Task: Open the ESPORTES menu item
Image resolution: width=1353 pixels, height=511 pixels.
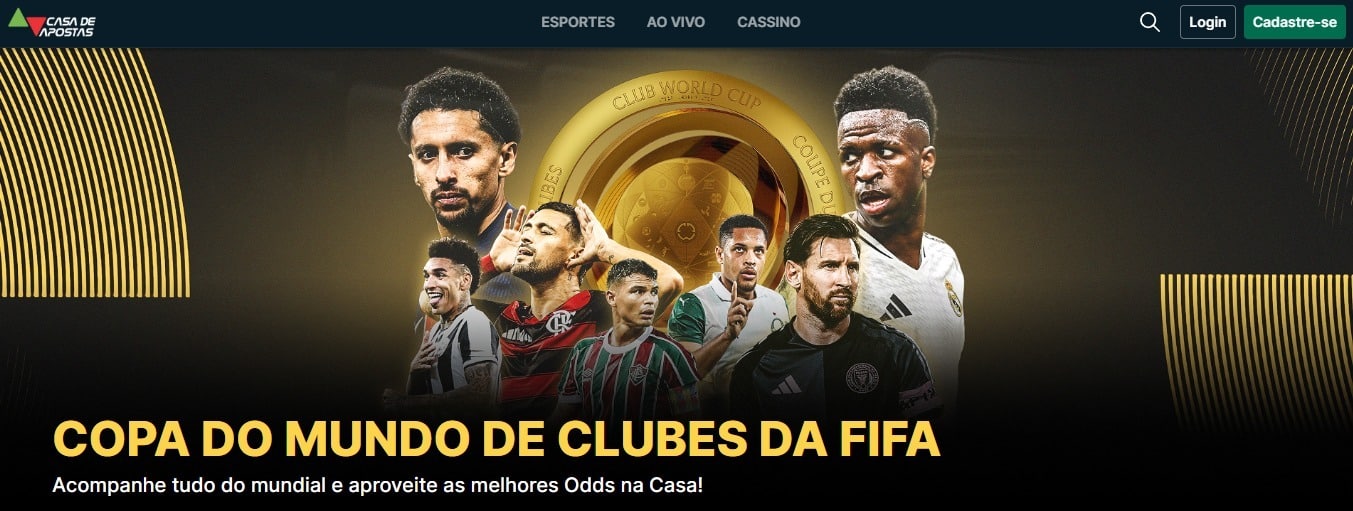Action: click(578, 22)
